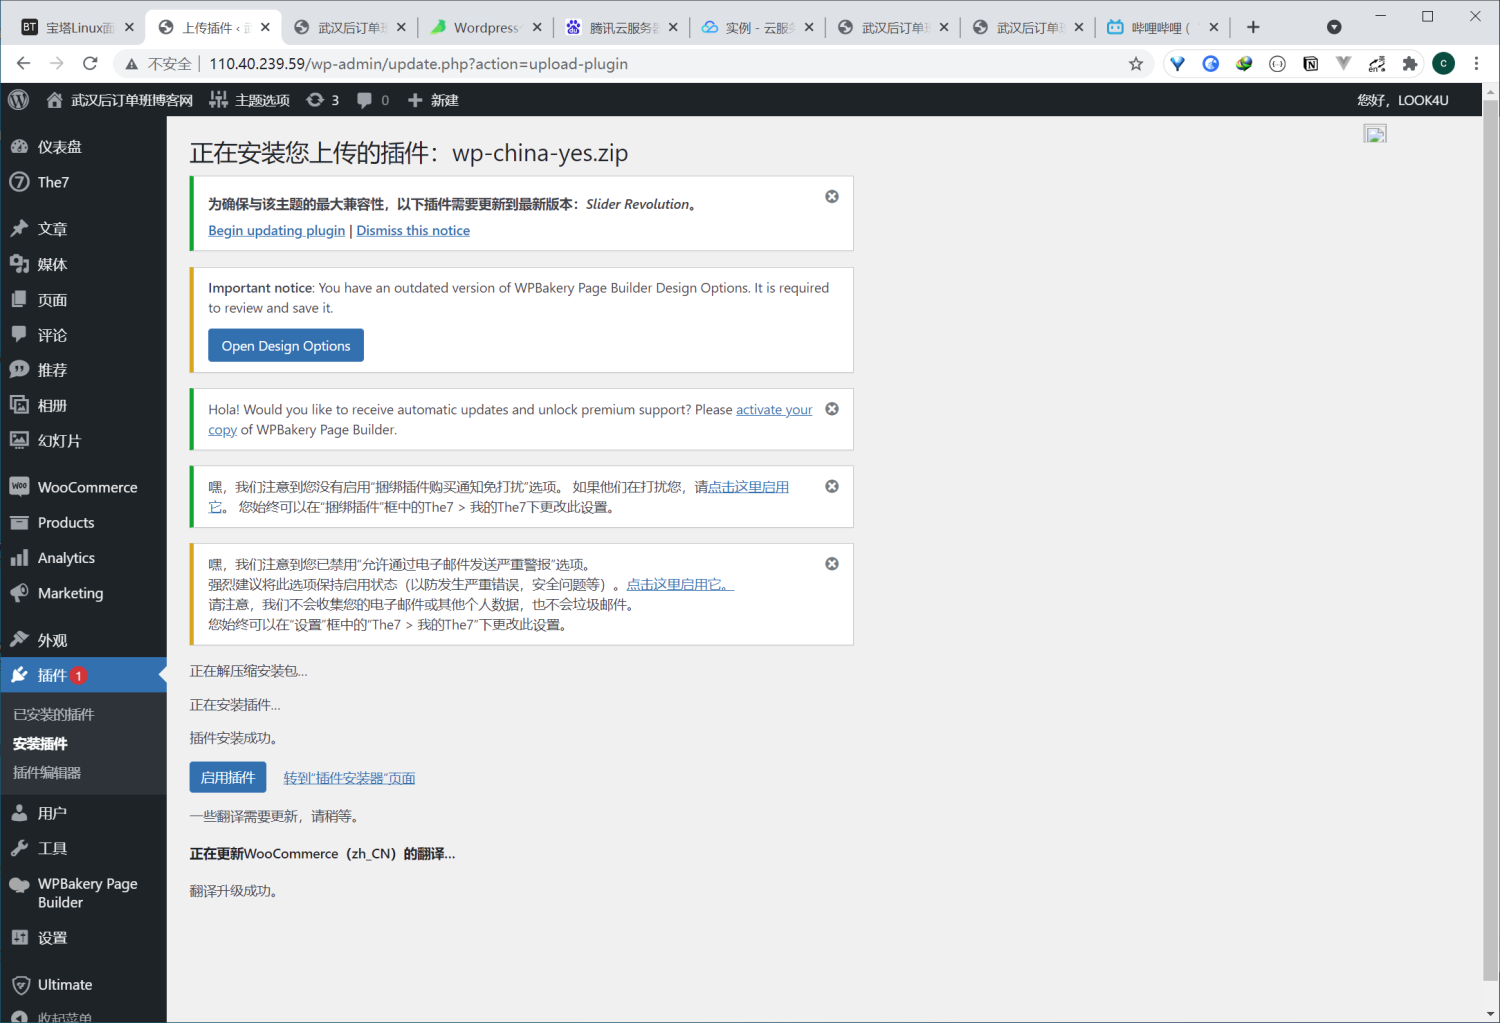Switch to 哔哩哔哩 browser tab
Viewport: 1500px width, 1023px height.
tap(1162, 27)
